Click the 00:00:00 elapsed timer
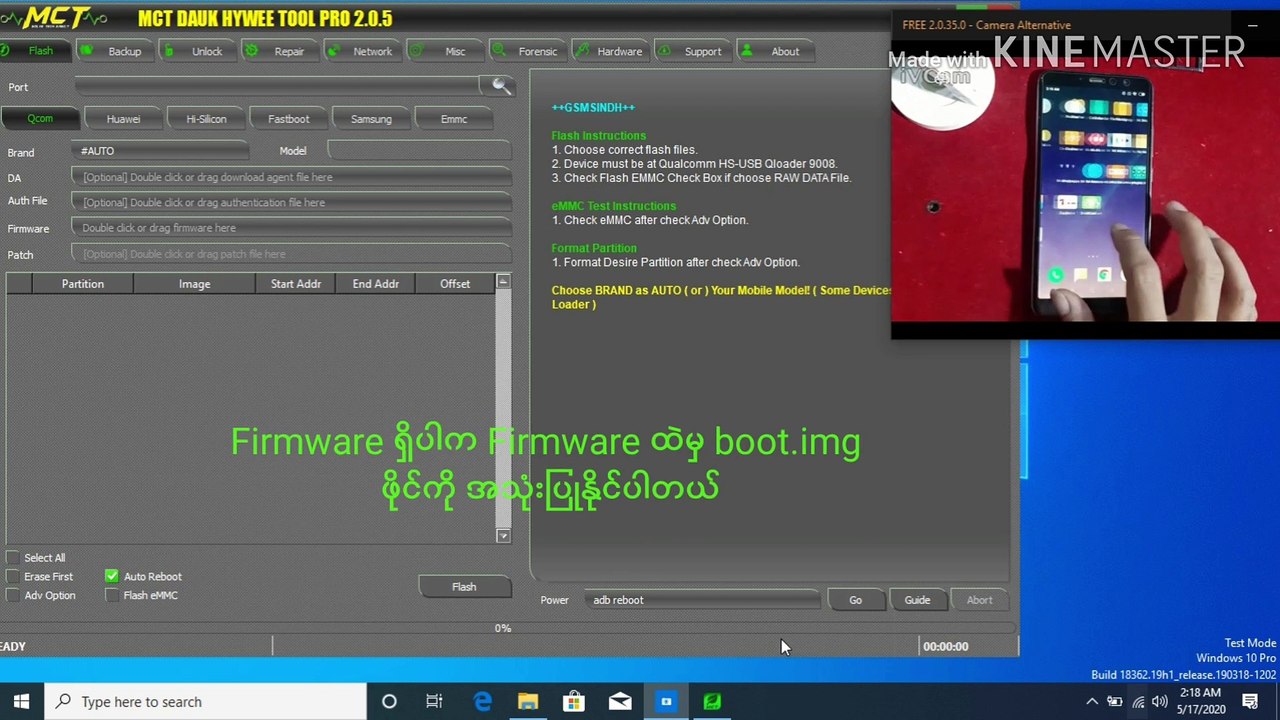 coord(945,647)
